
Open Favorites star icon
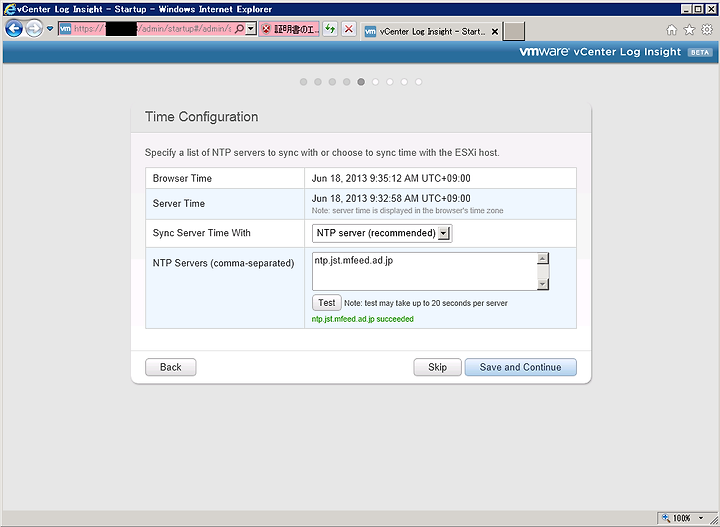690,30
